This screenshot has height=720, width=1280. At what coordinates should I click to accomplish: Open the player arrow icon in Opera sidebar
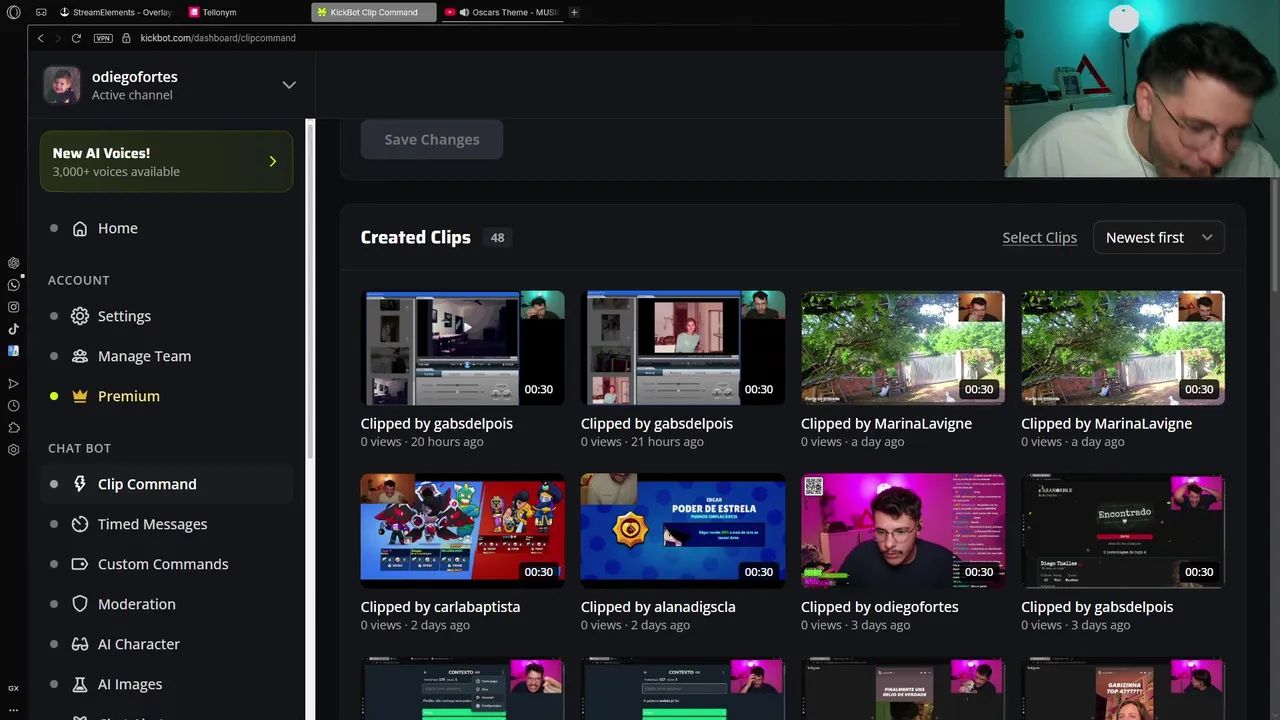tap(13, 383)
